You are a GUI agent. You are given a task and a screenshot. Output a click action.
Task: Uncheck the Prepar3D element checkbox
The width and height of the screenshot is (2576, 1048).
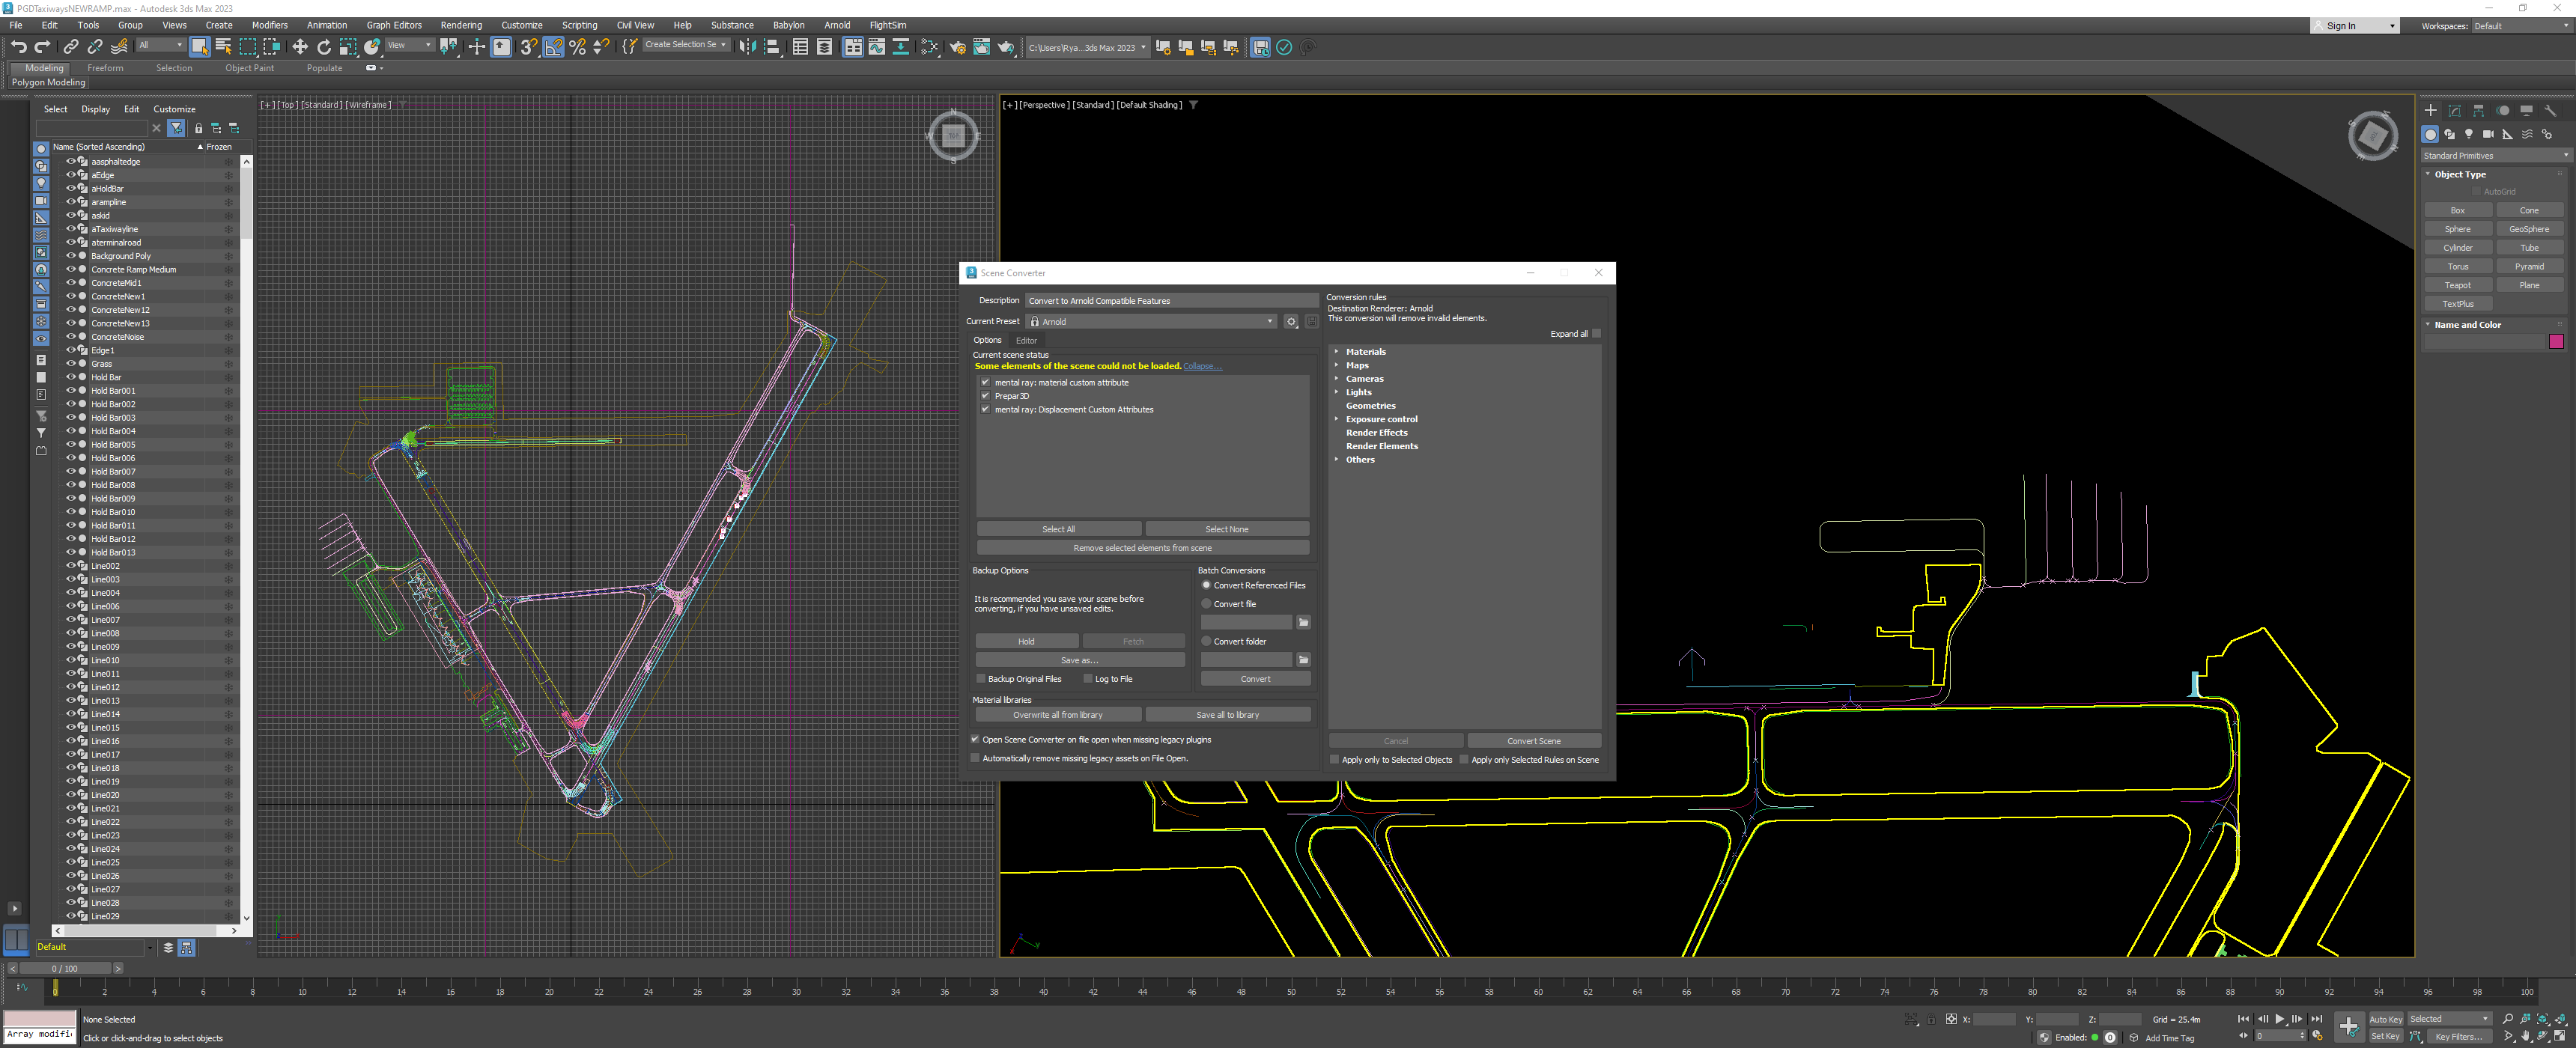tap(985, 396)
